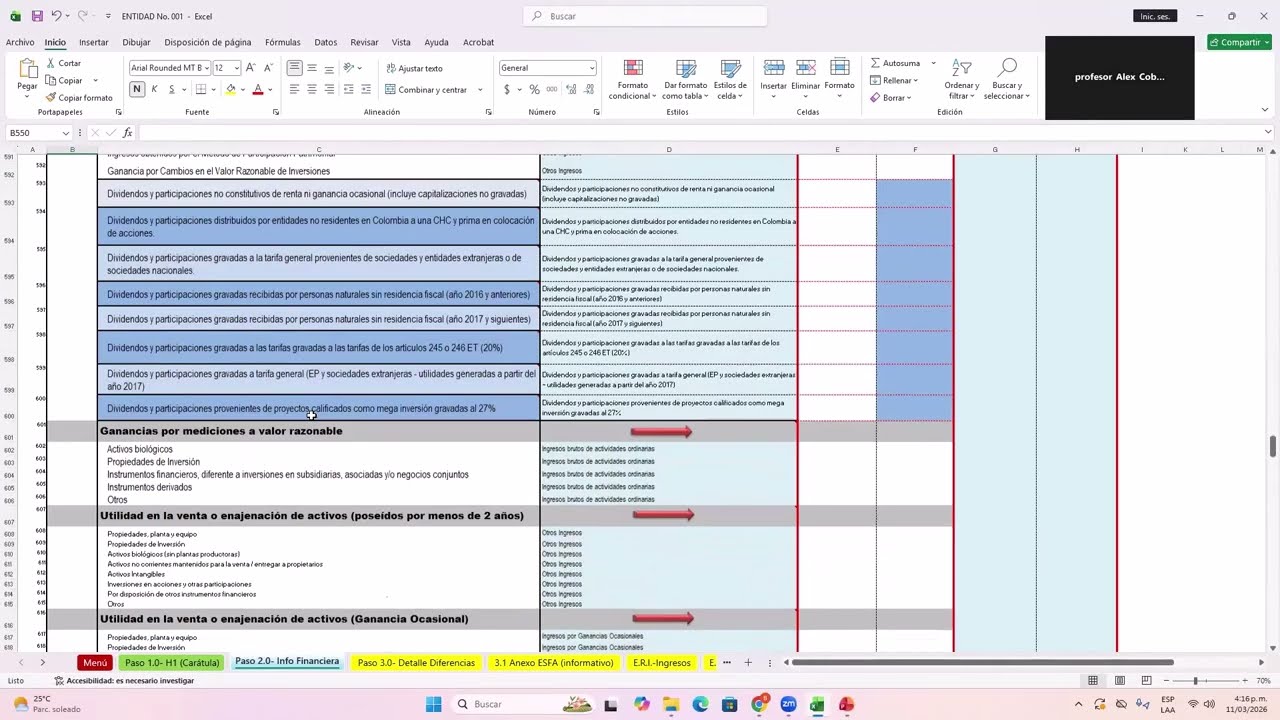This screenshot has height=720, width=1280.
Task: Click the Name Box showing B550
Action: pyautogui.click(x=38, y=133)
